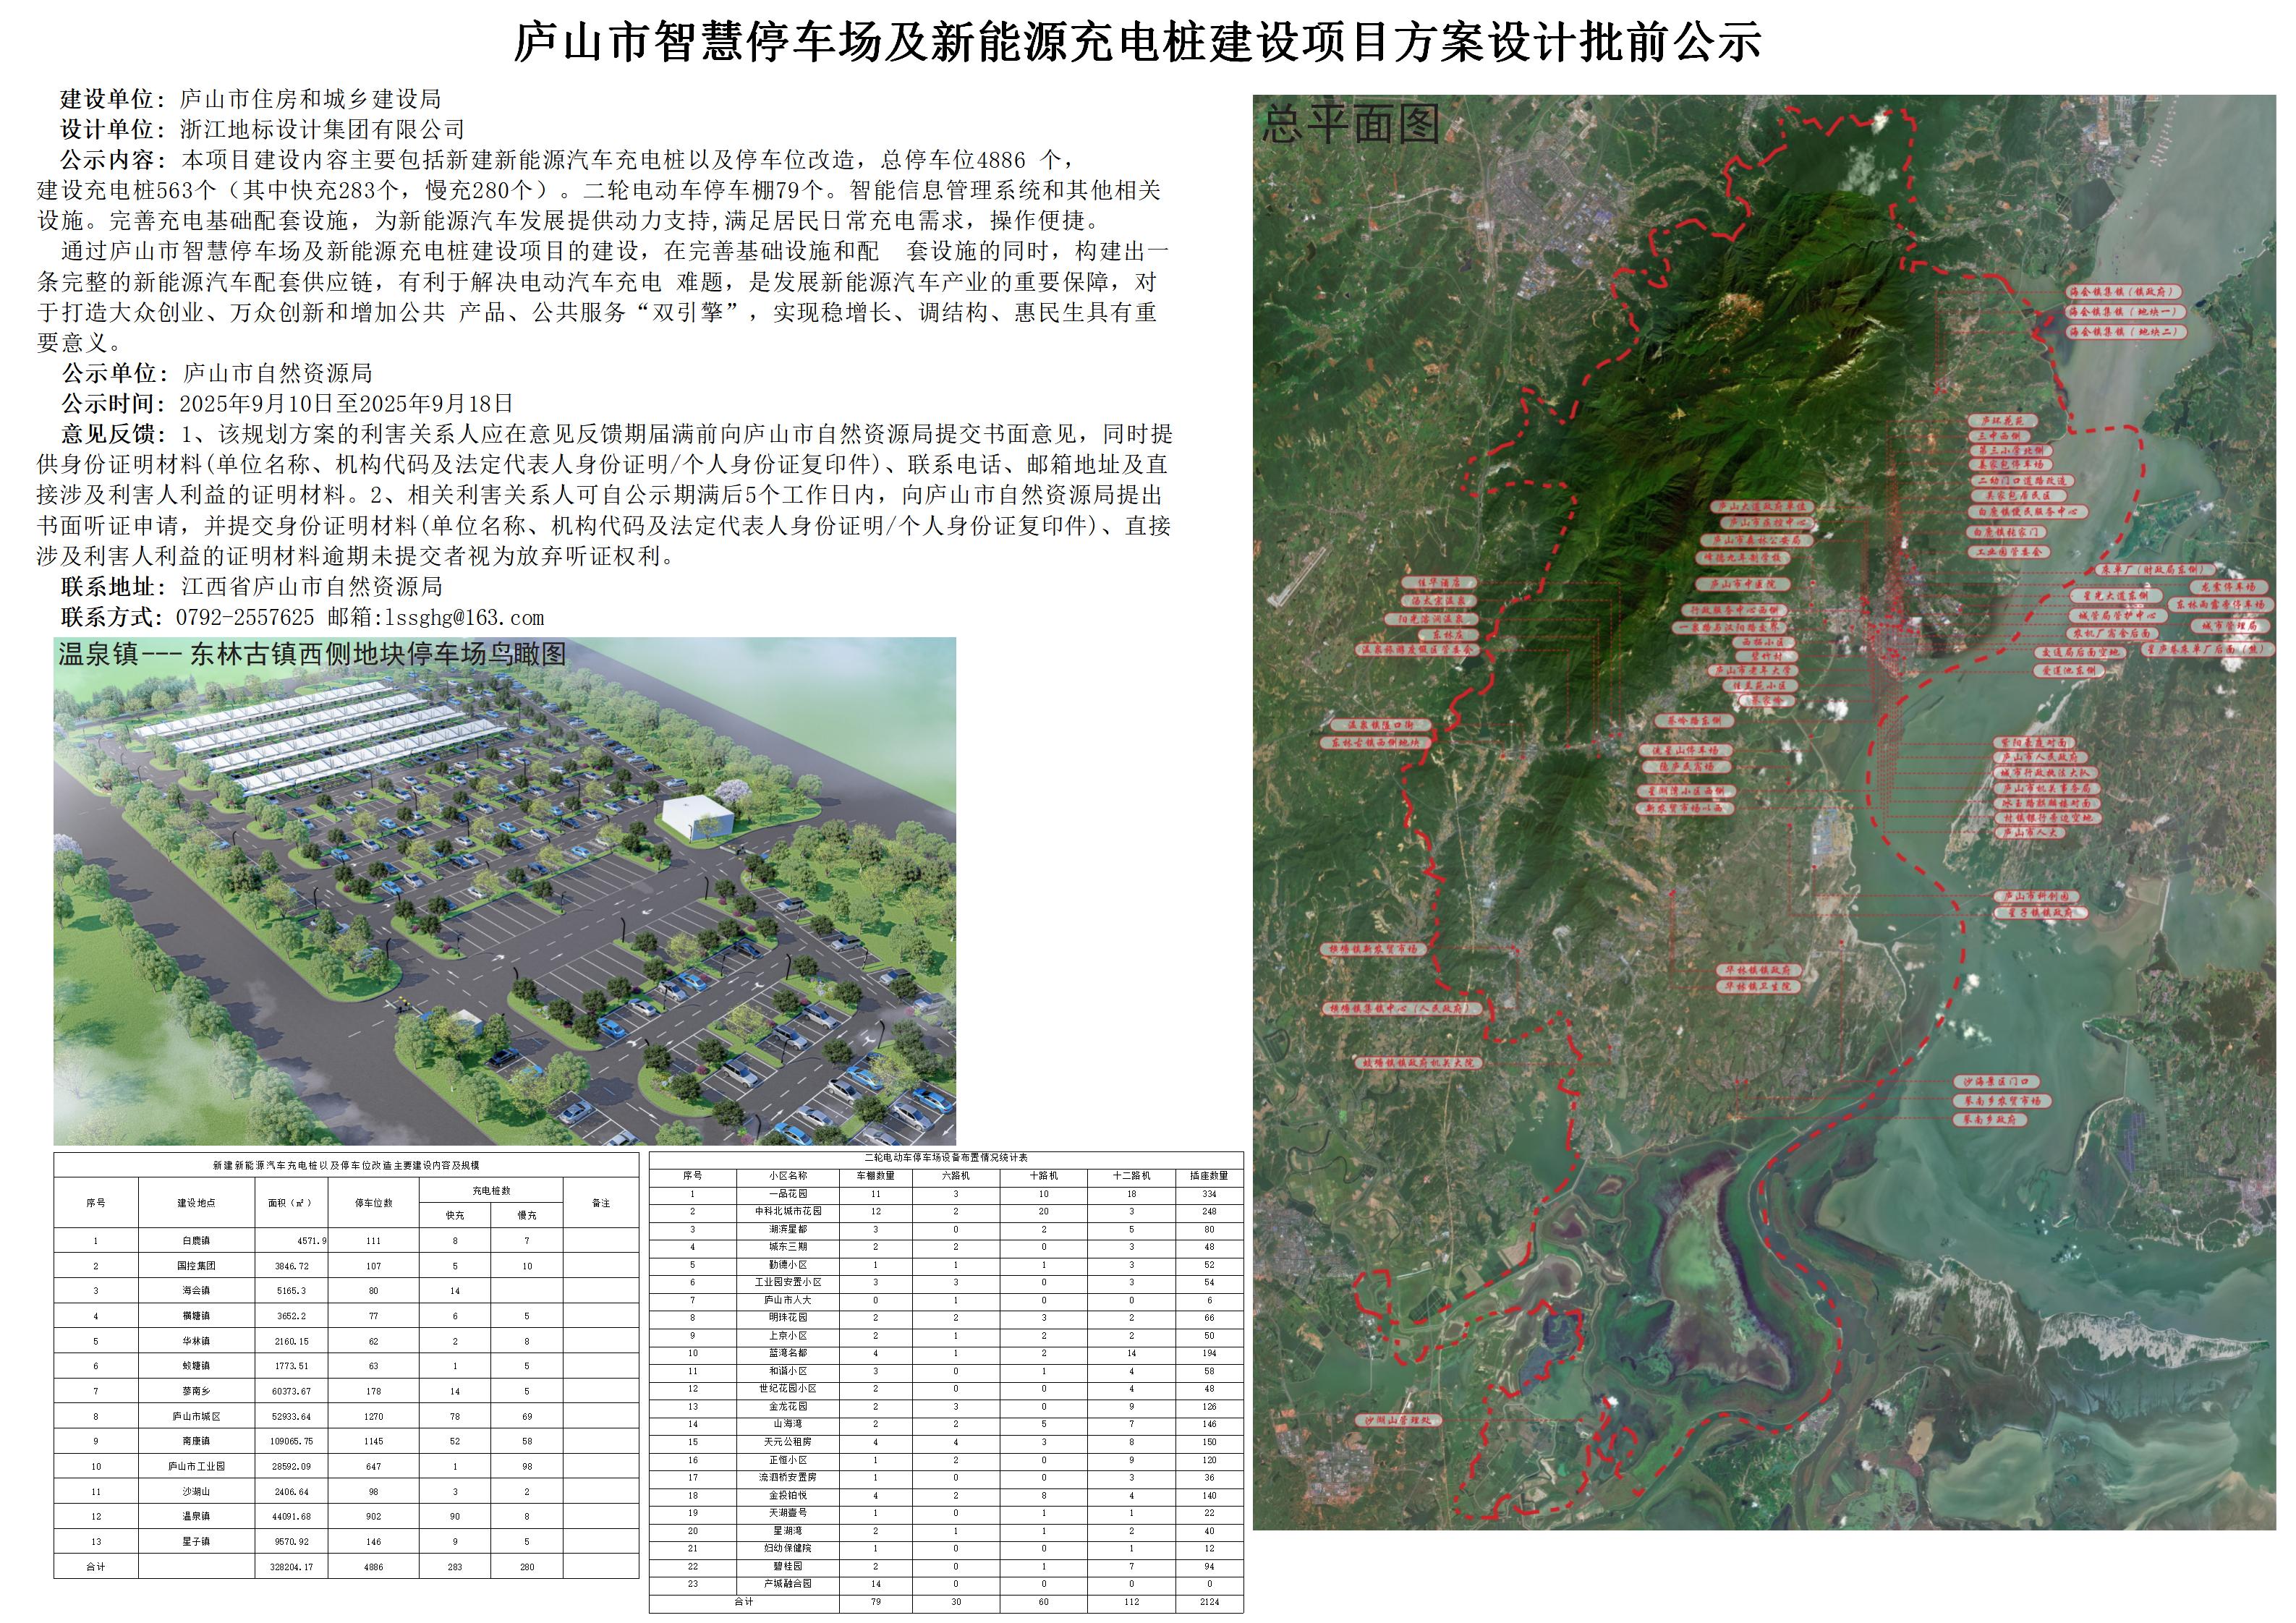
Task: Click the 快充 column header
Action: point(455,1215)
